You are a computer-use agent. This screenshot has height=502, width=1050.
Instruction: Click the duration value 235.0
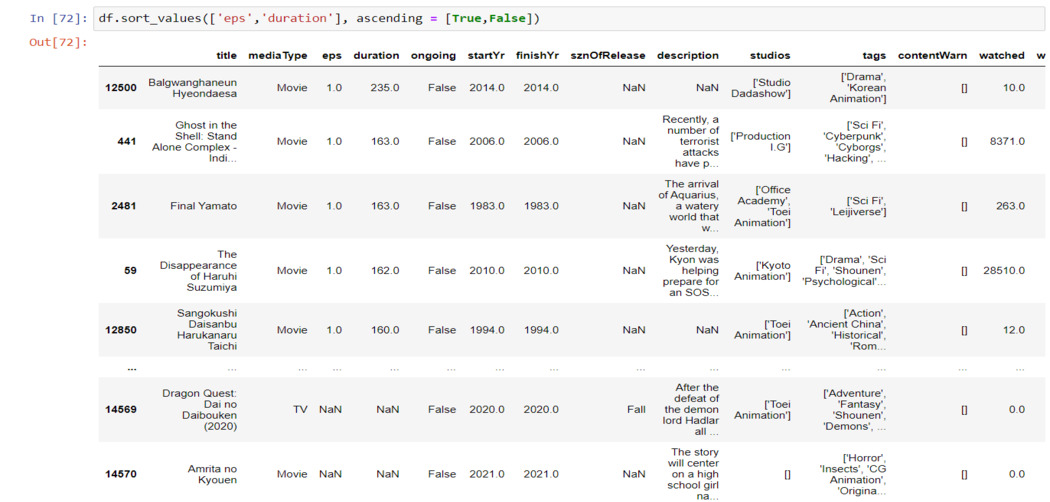[x=386, y=88]
